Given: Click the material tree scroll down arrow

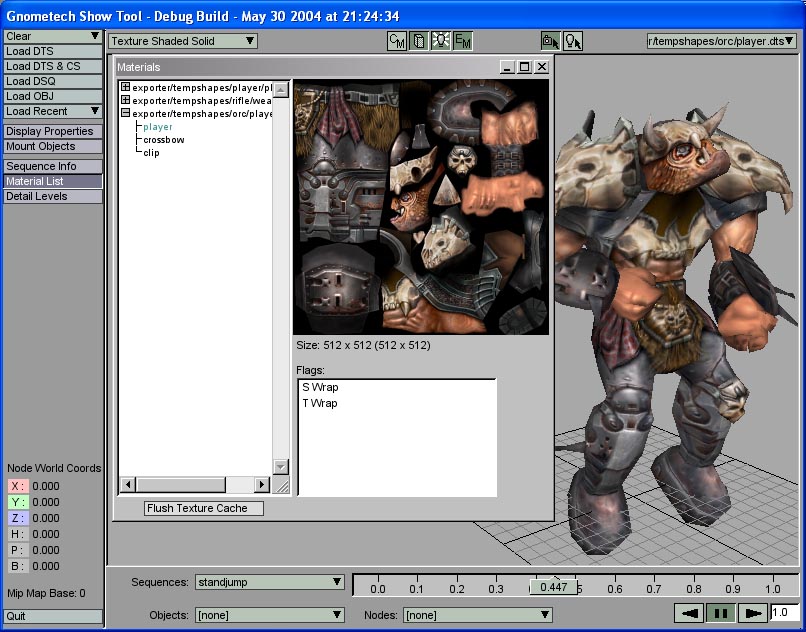Looking at the screenshot, I should (281, 467).
